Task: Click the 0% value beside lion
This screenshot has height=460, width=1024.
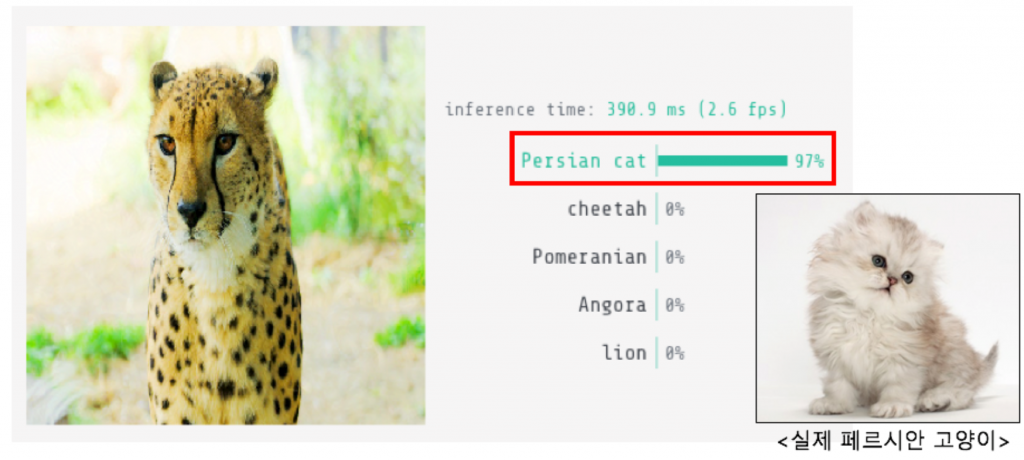Action: pos(675,352)
